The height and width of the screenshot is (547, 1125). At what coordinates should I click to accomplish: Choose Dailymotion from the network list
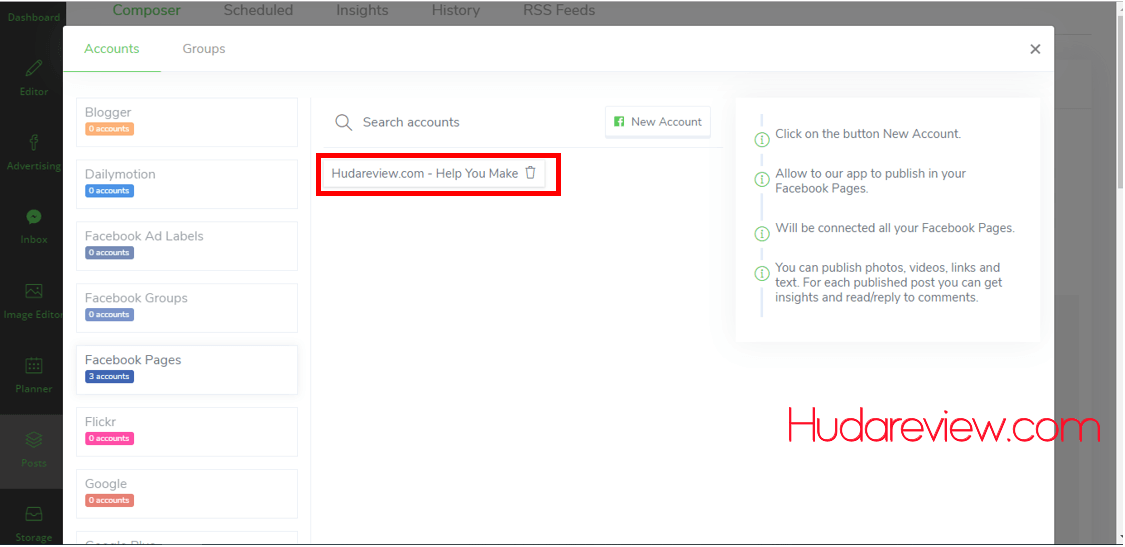[x=187, y=183]
